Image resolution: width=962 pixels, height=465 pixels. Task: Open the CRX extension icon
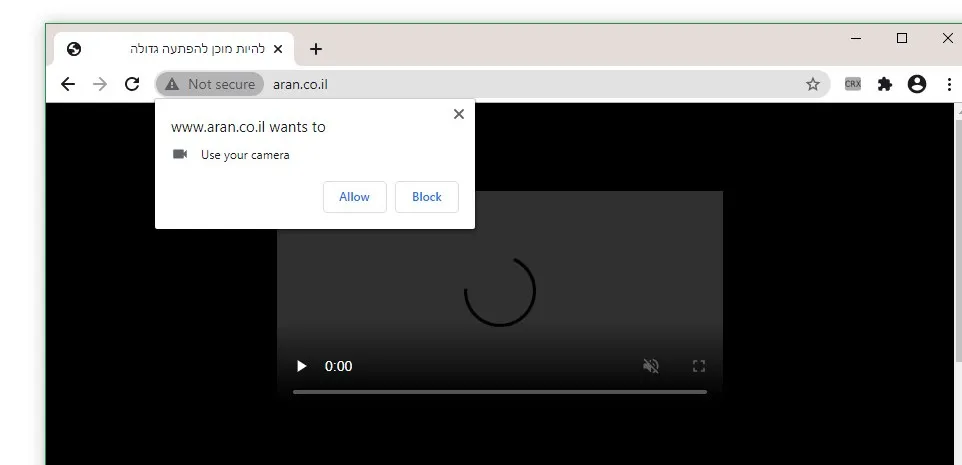click(852, 84)
